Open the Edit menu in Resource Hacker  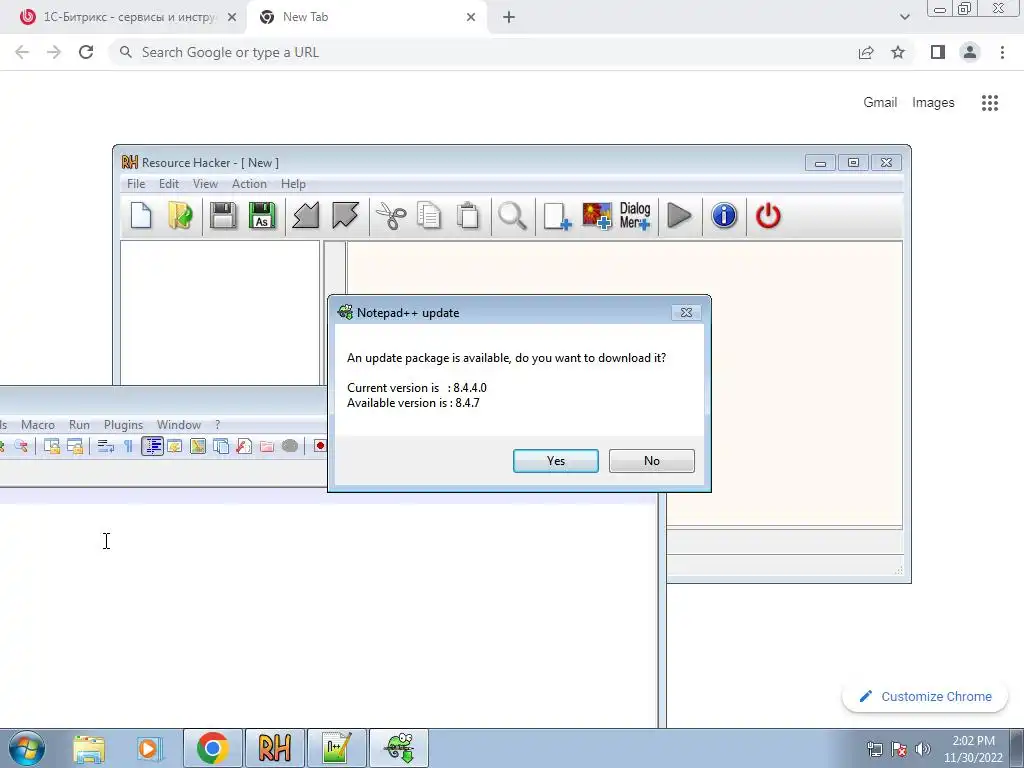[168, 184]
